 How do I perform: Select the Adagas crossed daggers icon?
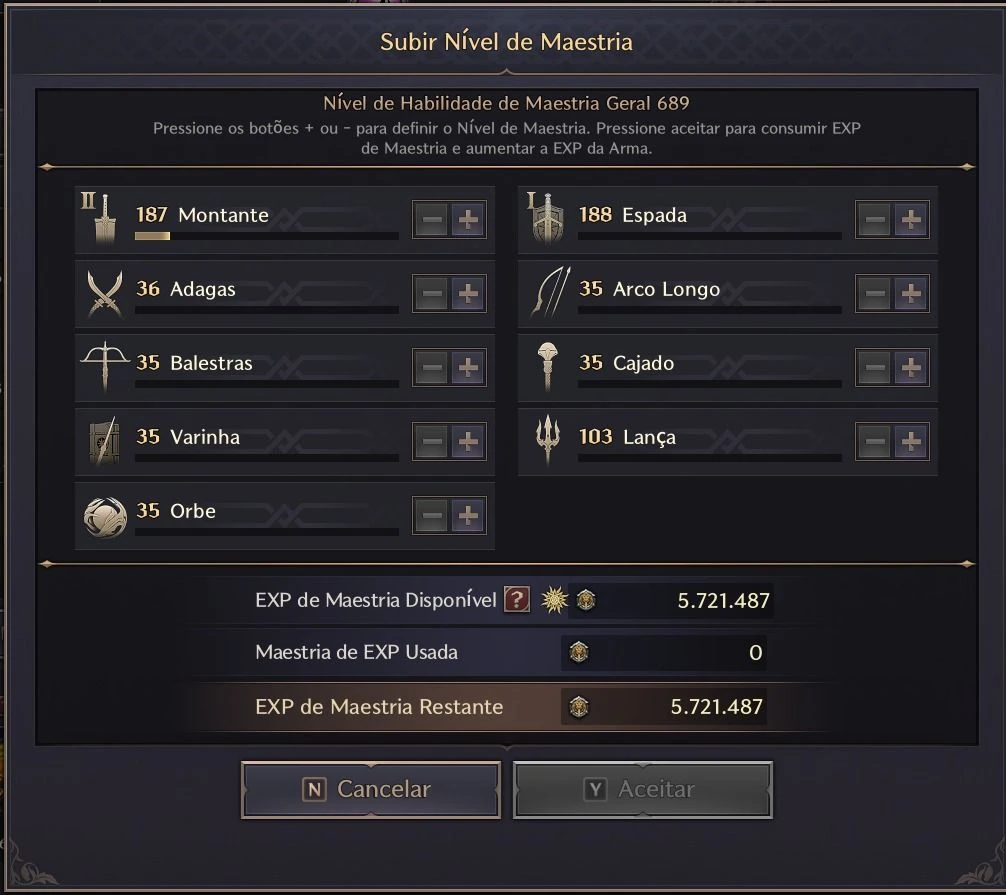(104, 292)
